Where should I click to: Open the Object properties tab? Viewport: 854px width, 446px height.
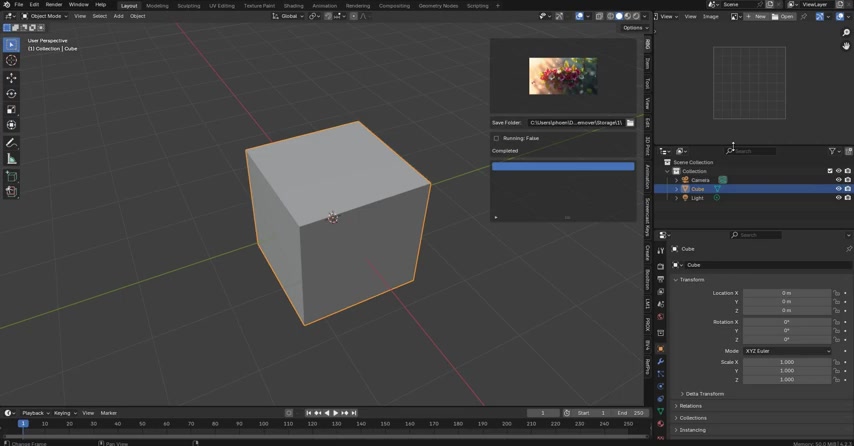coord(661,349)
